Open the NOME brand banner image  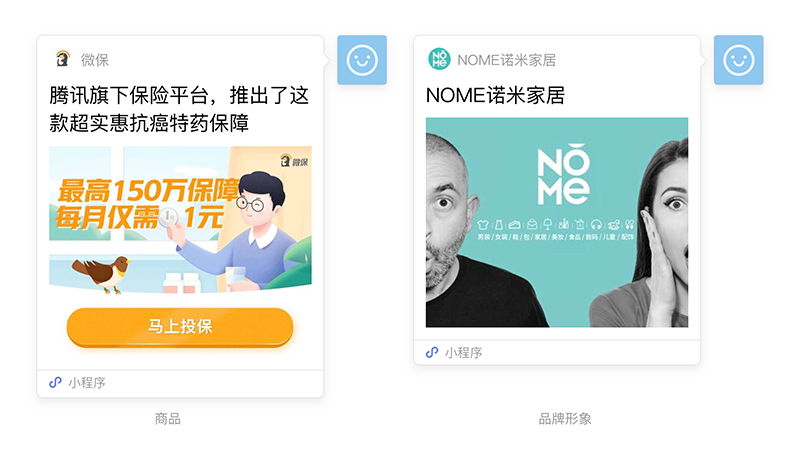(557, 222)
